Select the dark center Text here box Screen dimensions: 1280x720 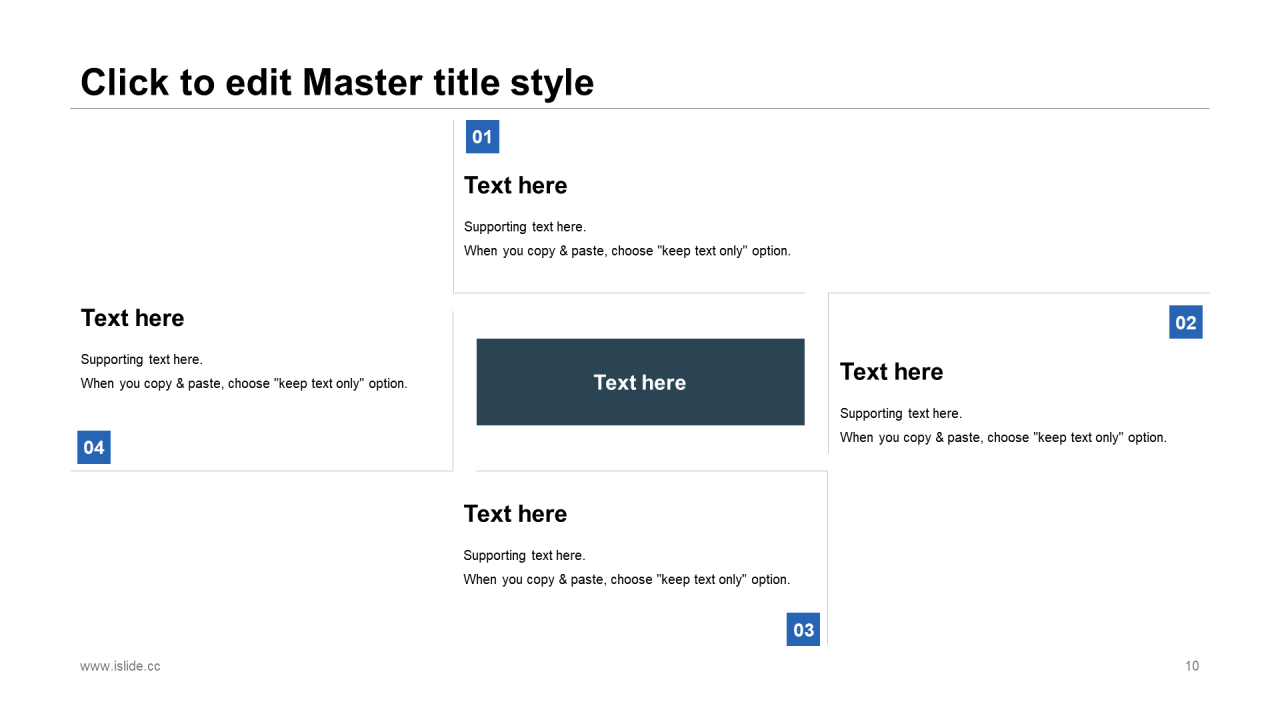(x=640, y=382)
